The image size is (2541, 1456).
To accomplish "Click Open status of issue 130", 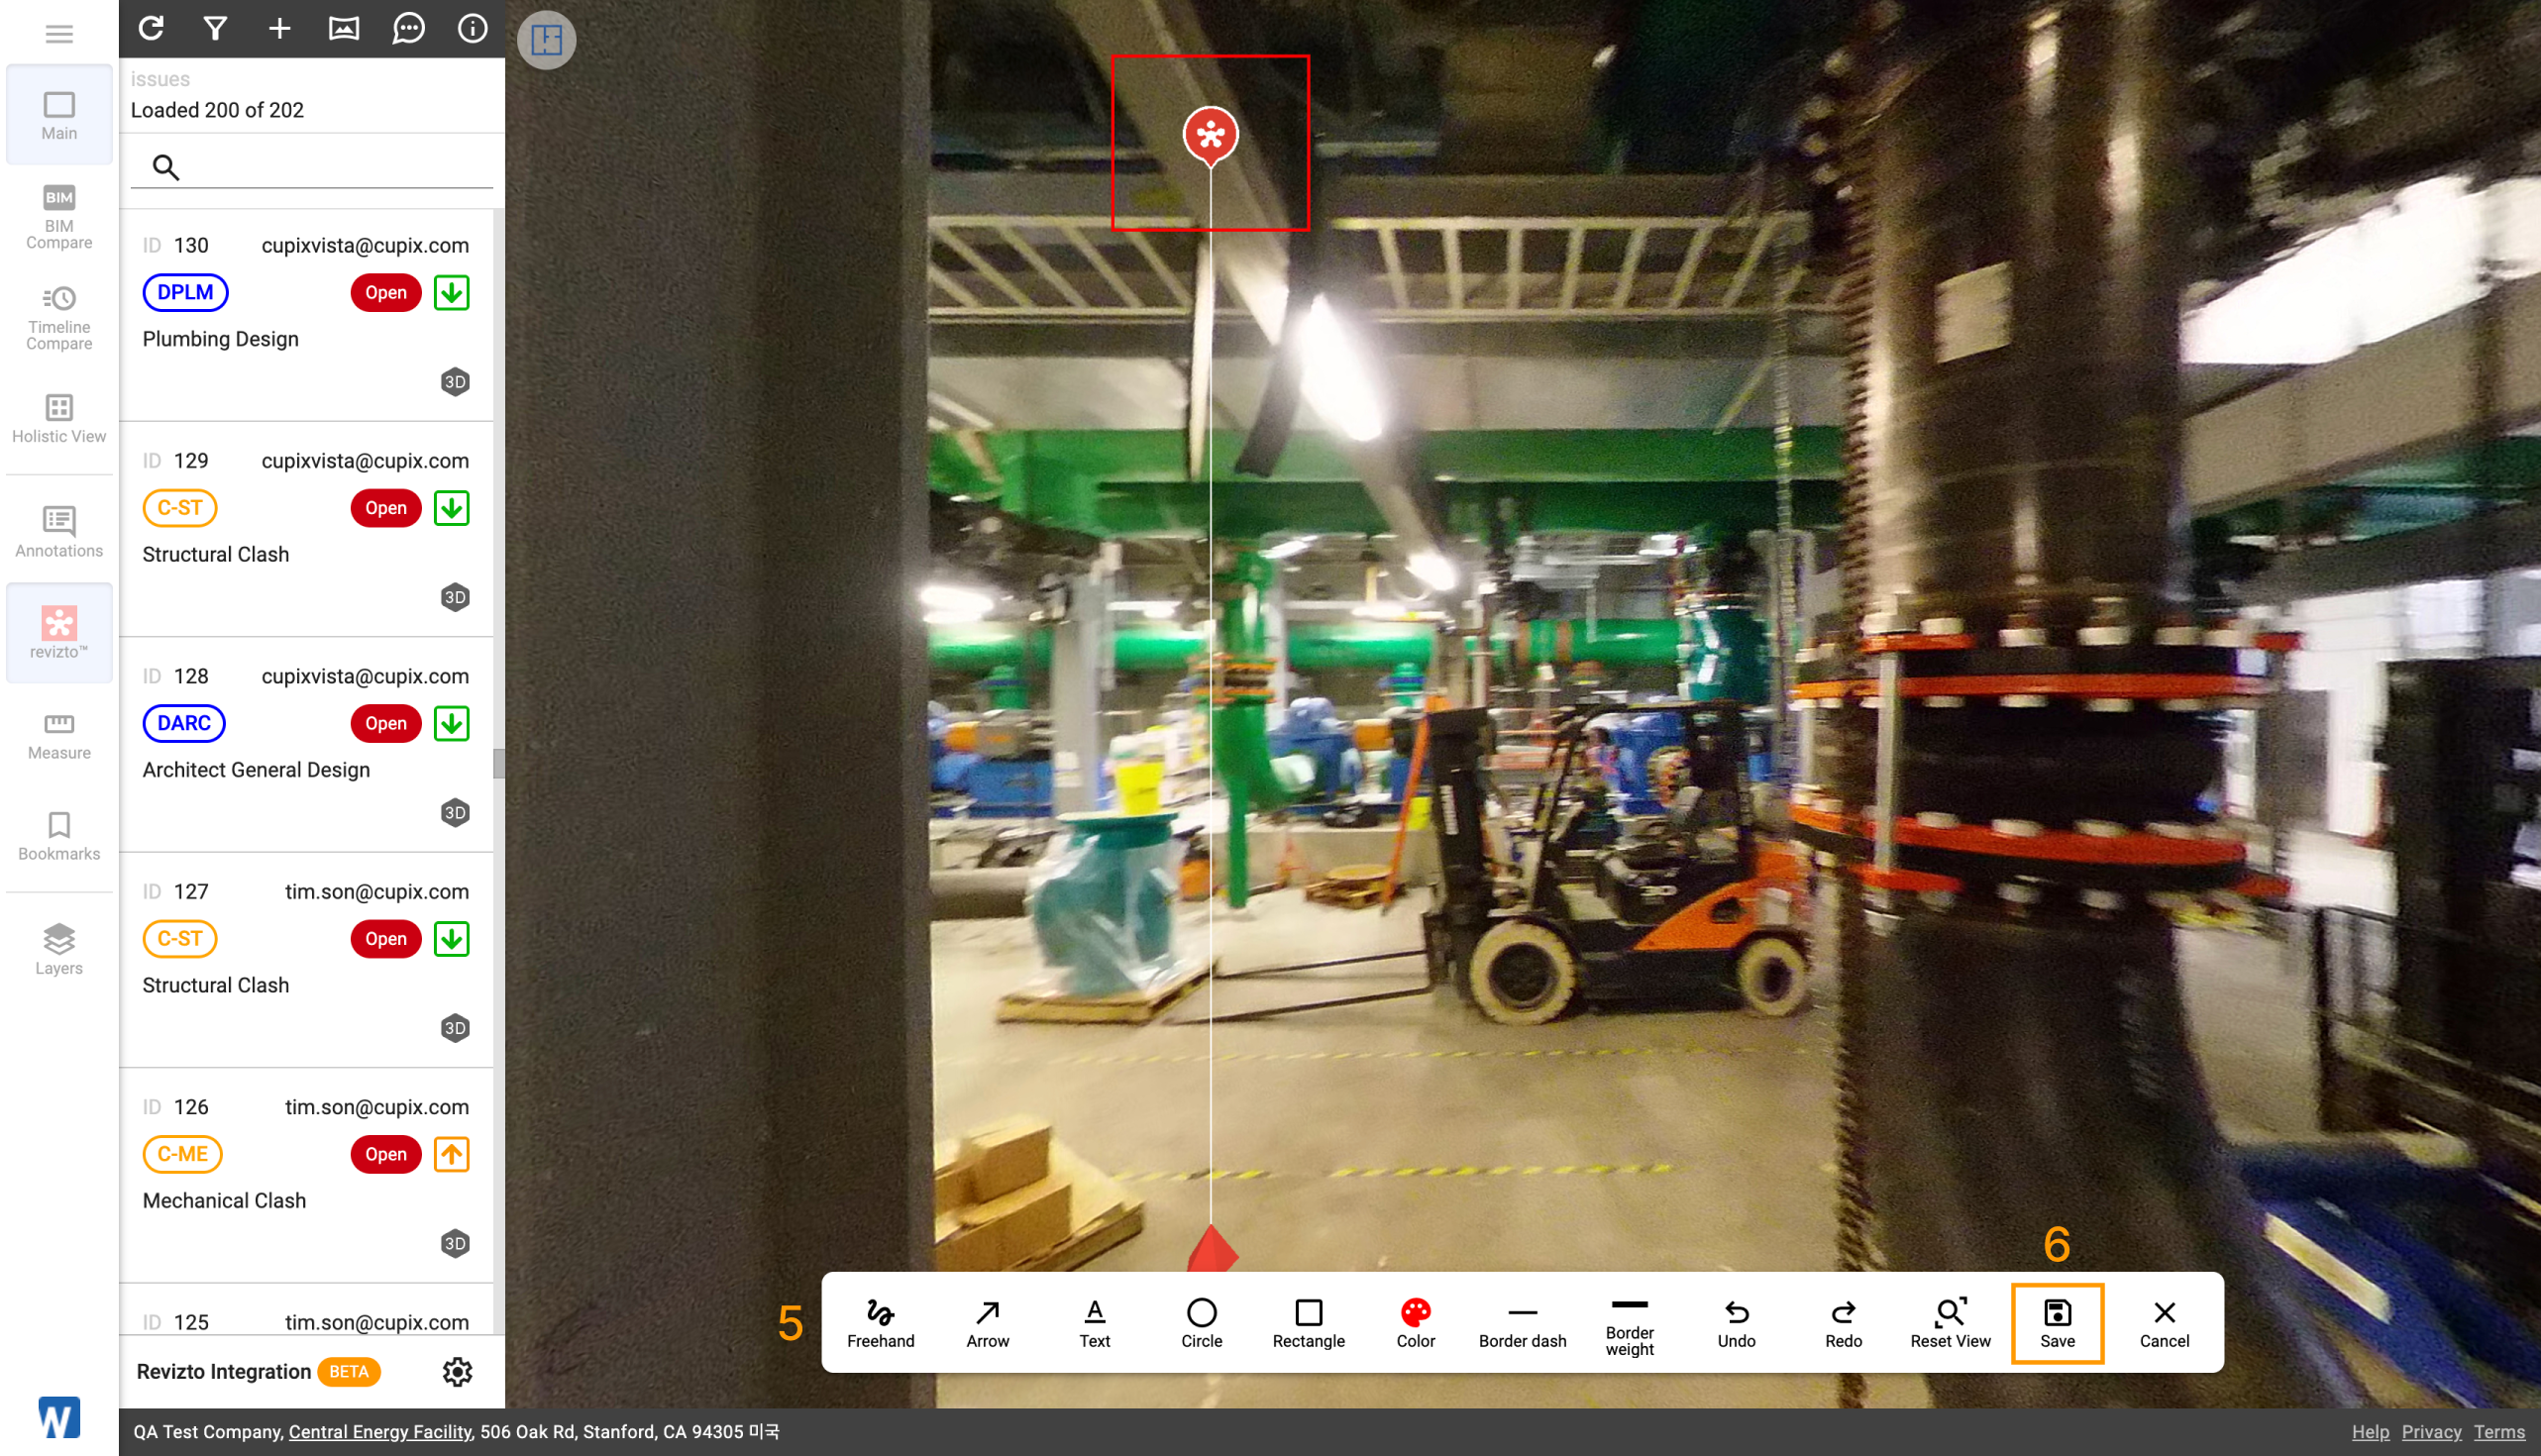I will 386,292.
